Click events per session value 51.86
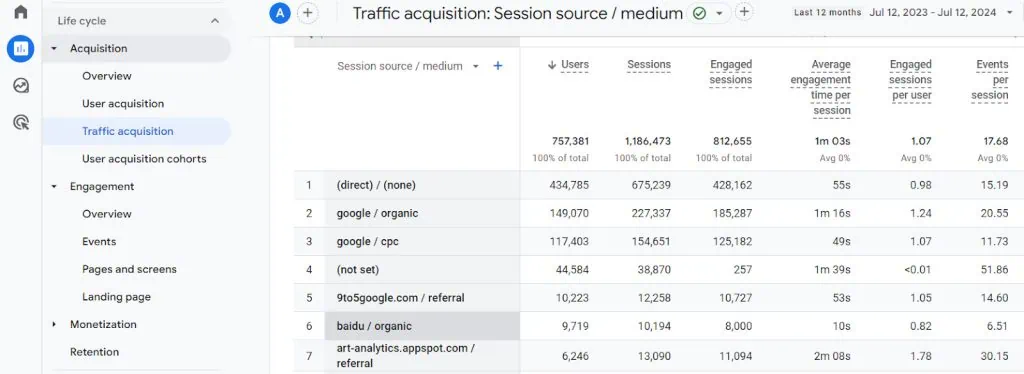 point(995,270)
